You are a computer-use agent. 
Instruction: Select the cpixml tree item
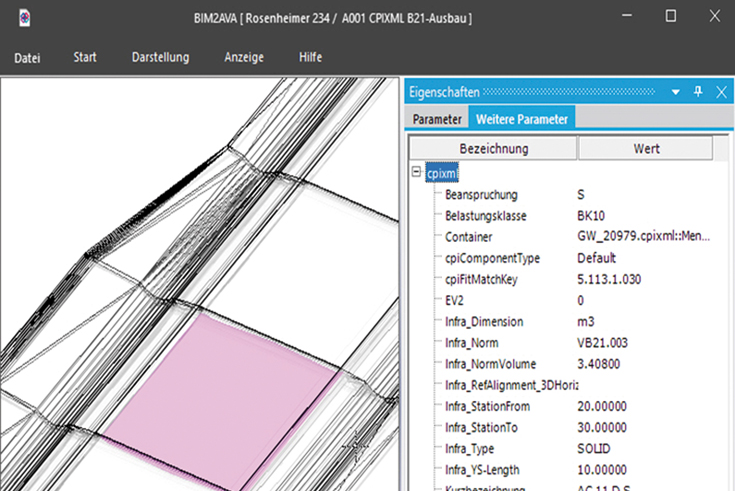tap(442, 173)
